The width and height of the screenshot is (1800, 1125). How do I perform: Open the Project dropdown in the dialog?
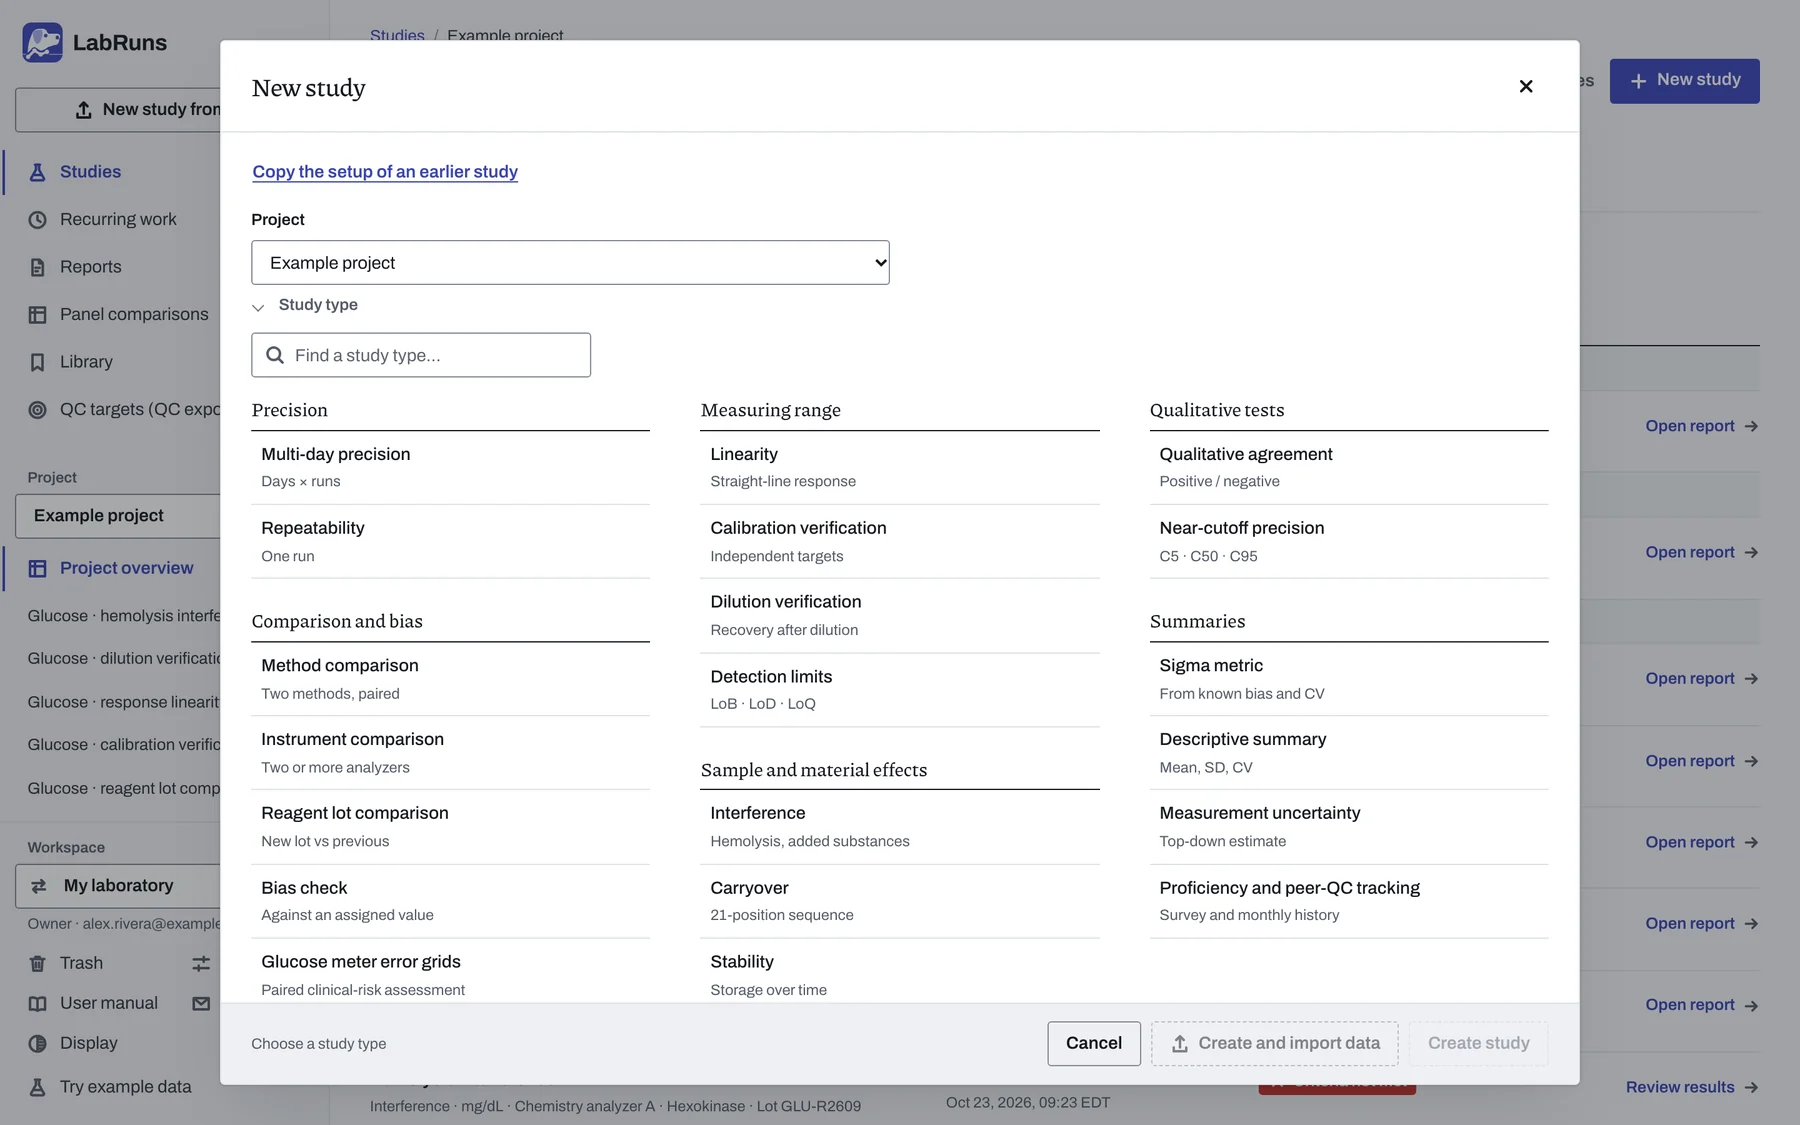[570, 263]
